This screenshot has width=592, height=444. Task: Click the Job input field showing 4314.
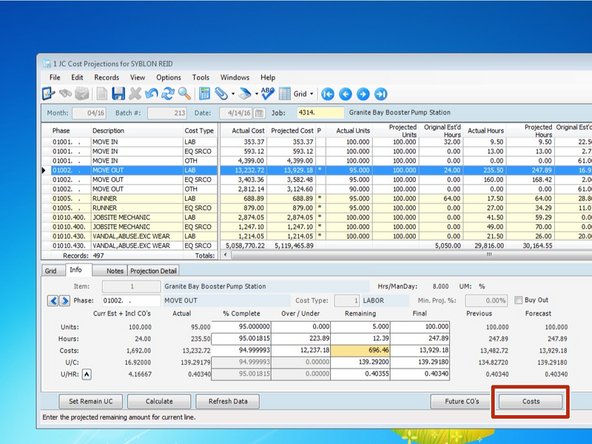[x=321, y=113]
